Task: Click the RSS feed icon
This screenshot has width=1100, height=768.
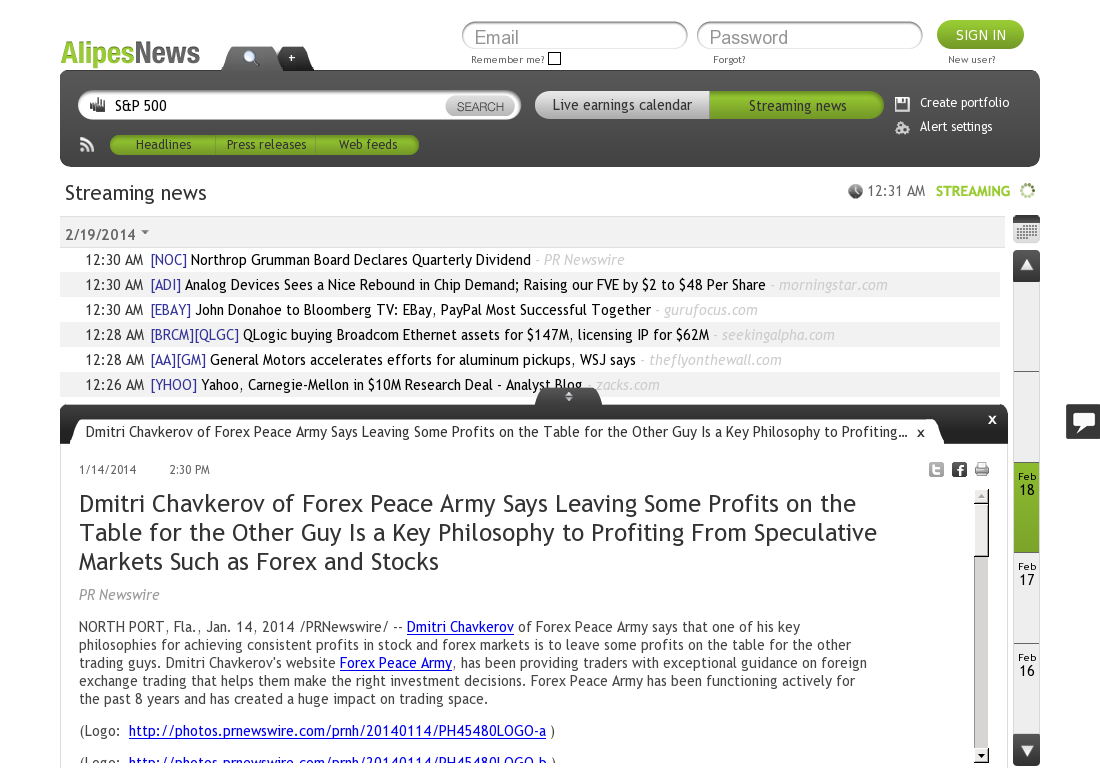Action: point(87,145)
